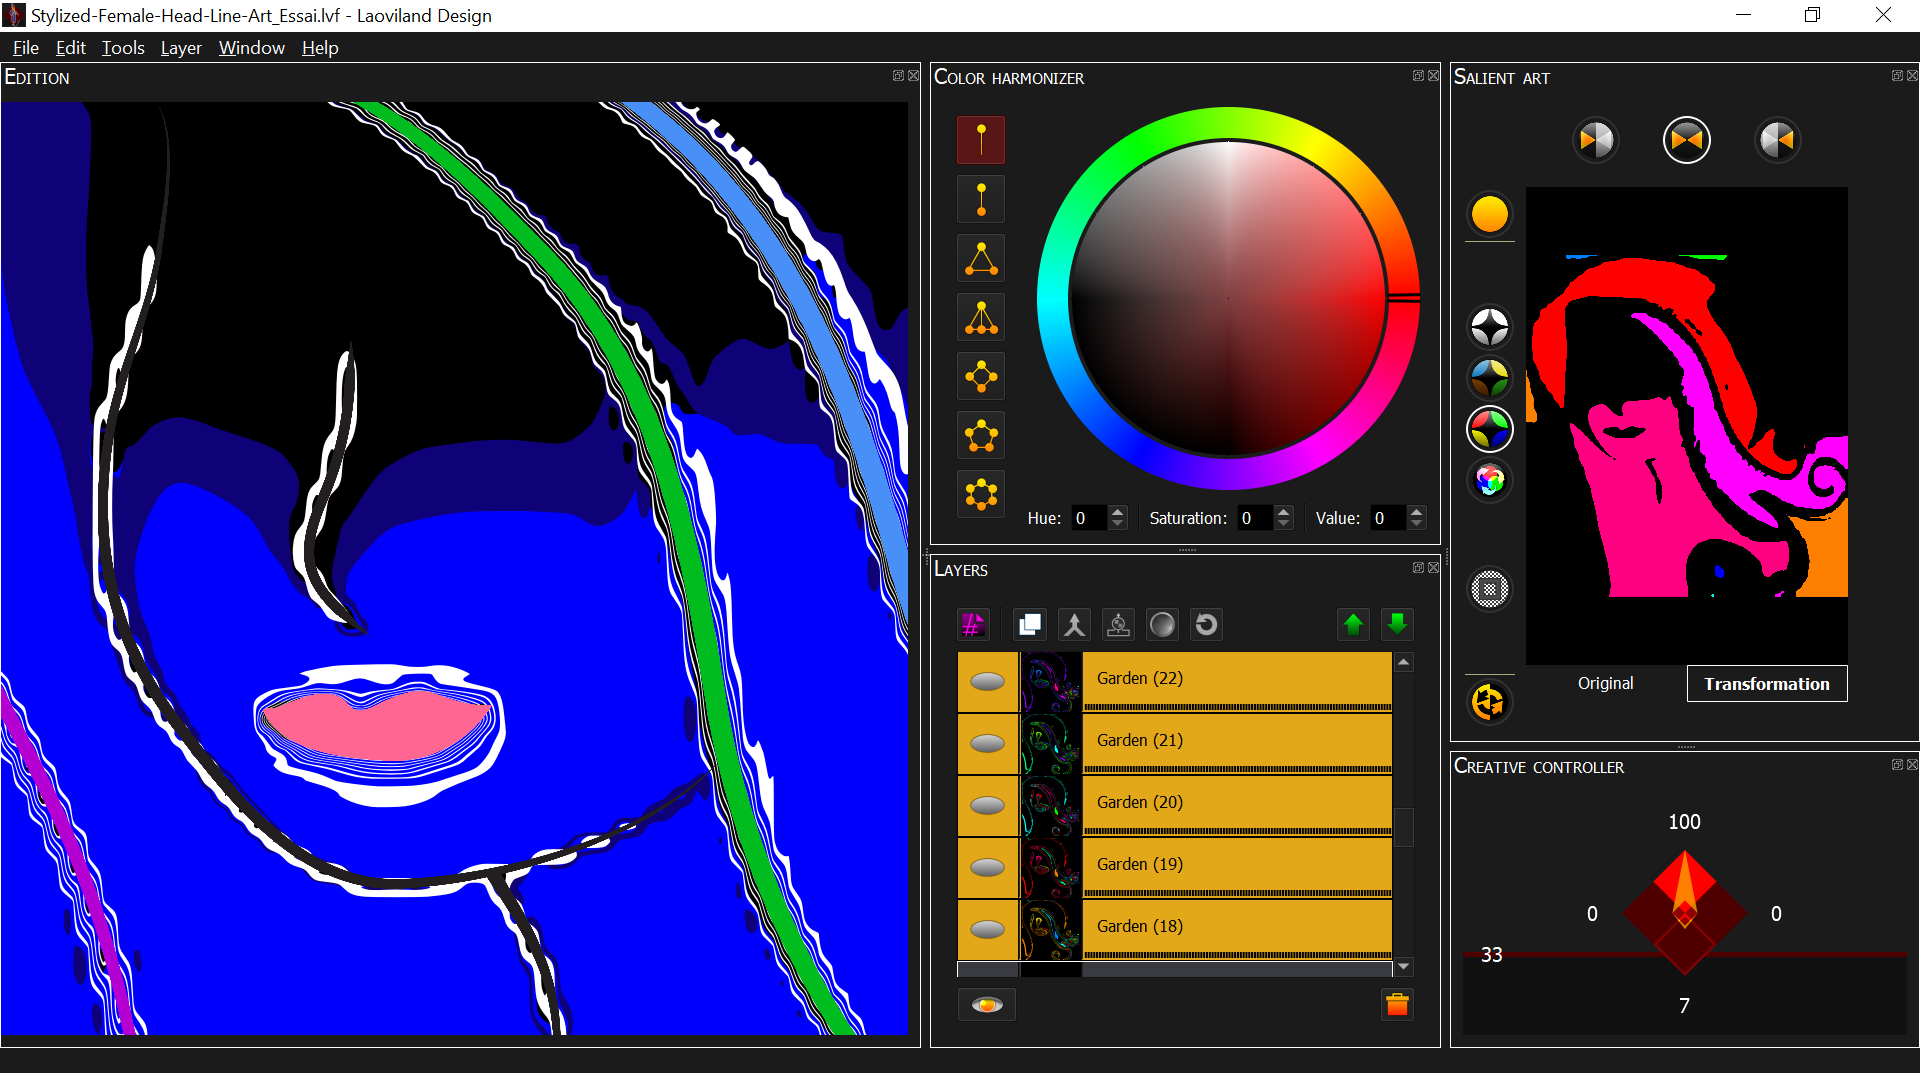The image size is (1920, 1073).
Task: Select the Garden (22) layer name
Action: pyautogui.click(x=1139, y=678)
